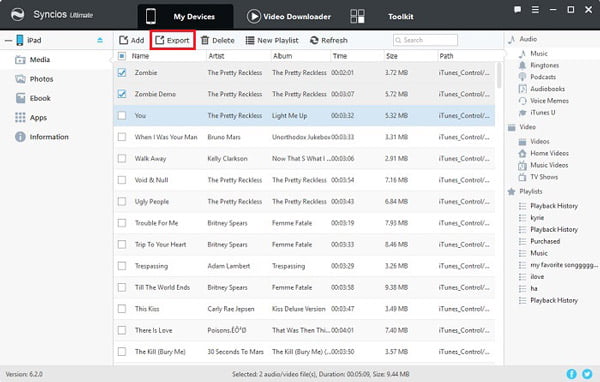Open the Twitter icon in status bar
This screenshot has width=600, height=382.
[x=587, y=374]
